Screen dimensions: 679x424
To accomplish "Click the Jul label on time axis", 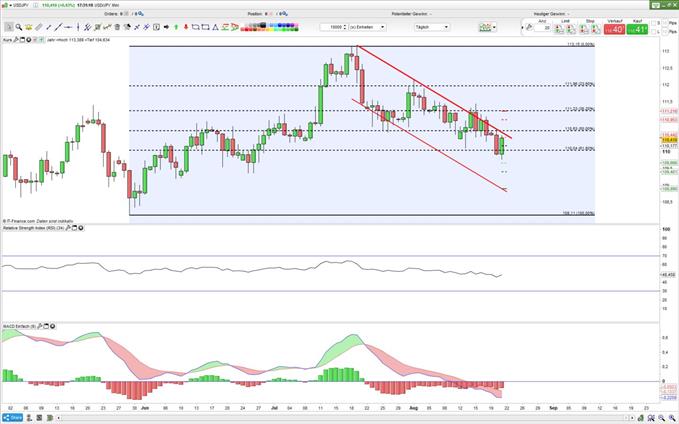I will pos(275,408).
